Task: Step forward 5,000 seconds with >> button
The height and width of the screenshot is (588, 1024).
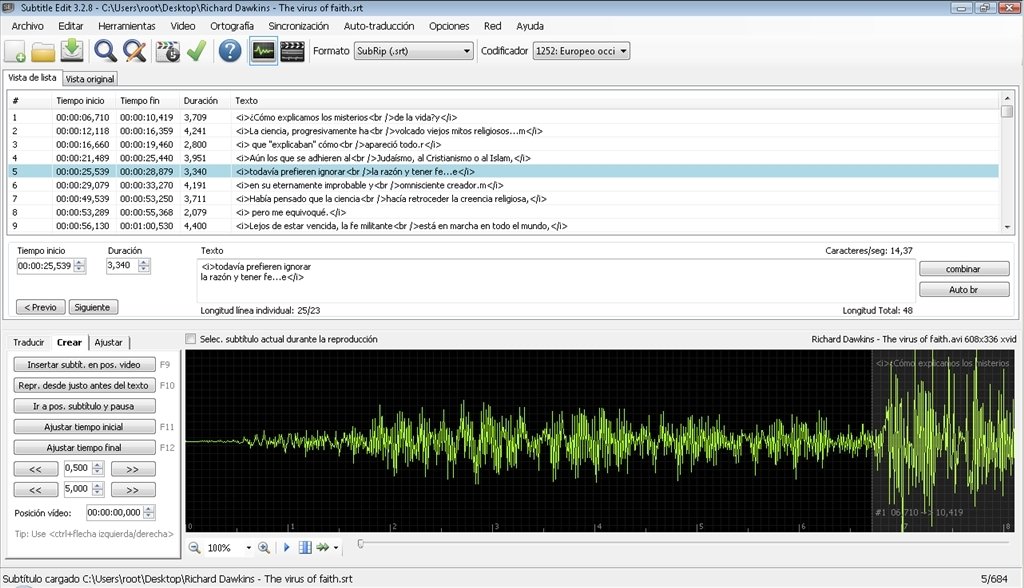Action: point(133,489)
